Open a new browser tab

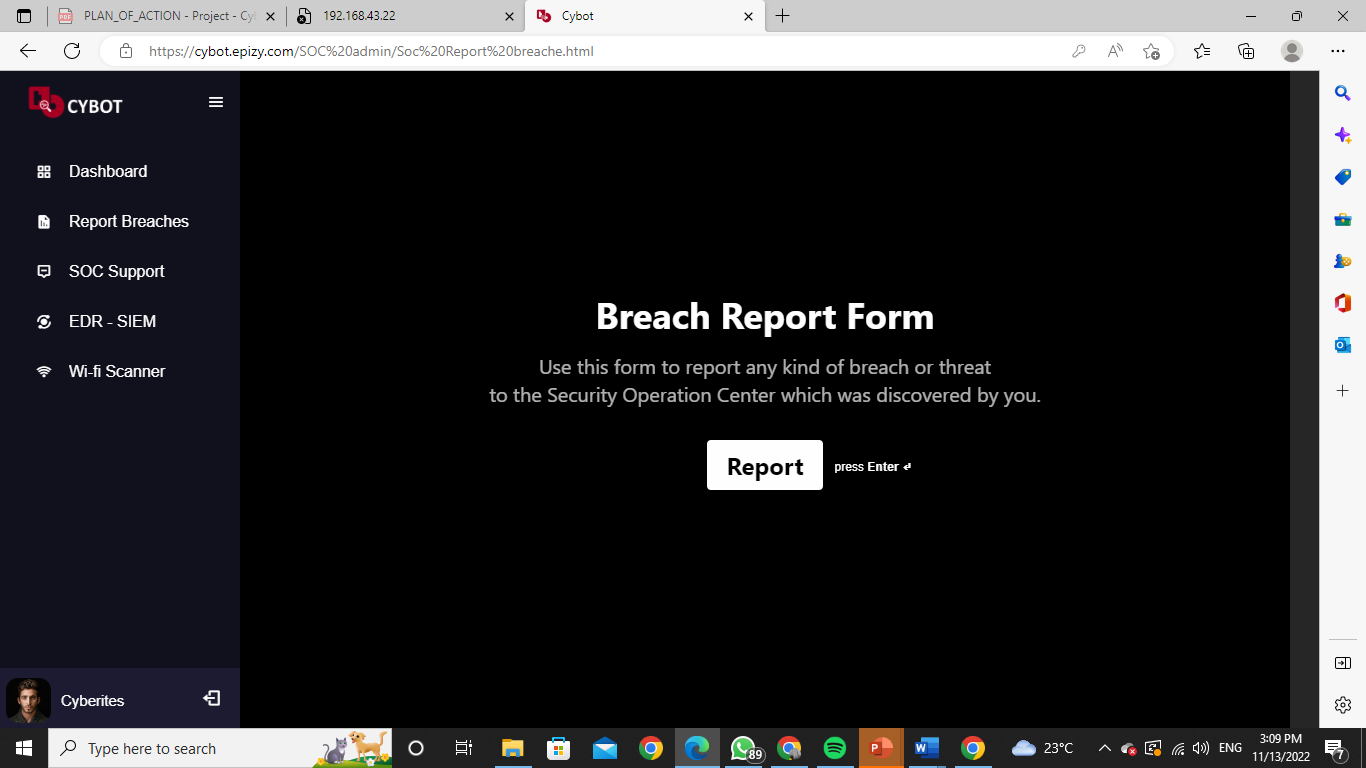click(x=783, y=16)
